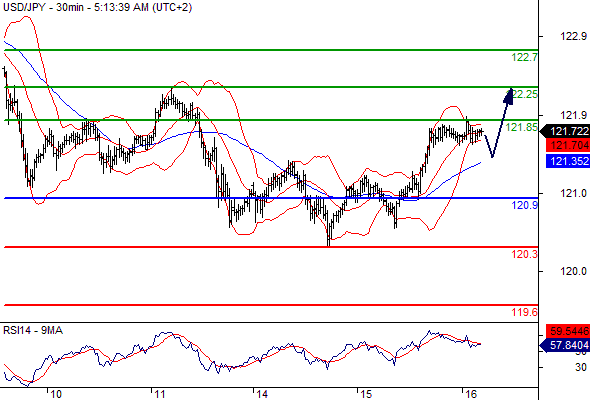590x400 pixels.
Task: Click date marker 11 on time axis
Action: point(160,394)
